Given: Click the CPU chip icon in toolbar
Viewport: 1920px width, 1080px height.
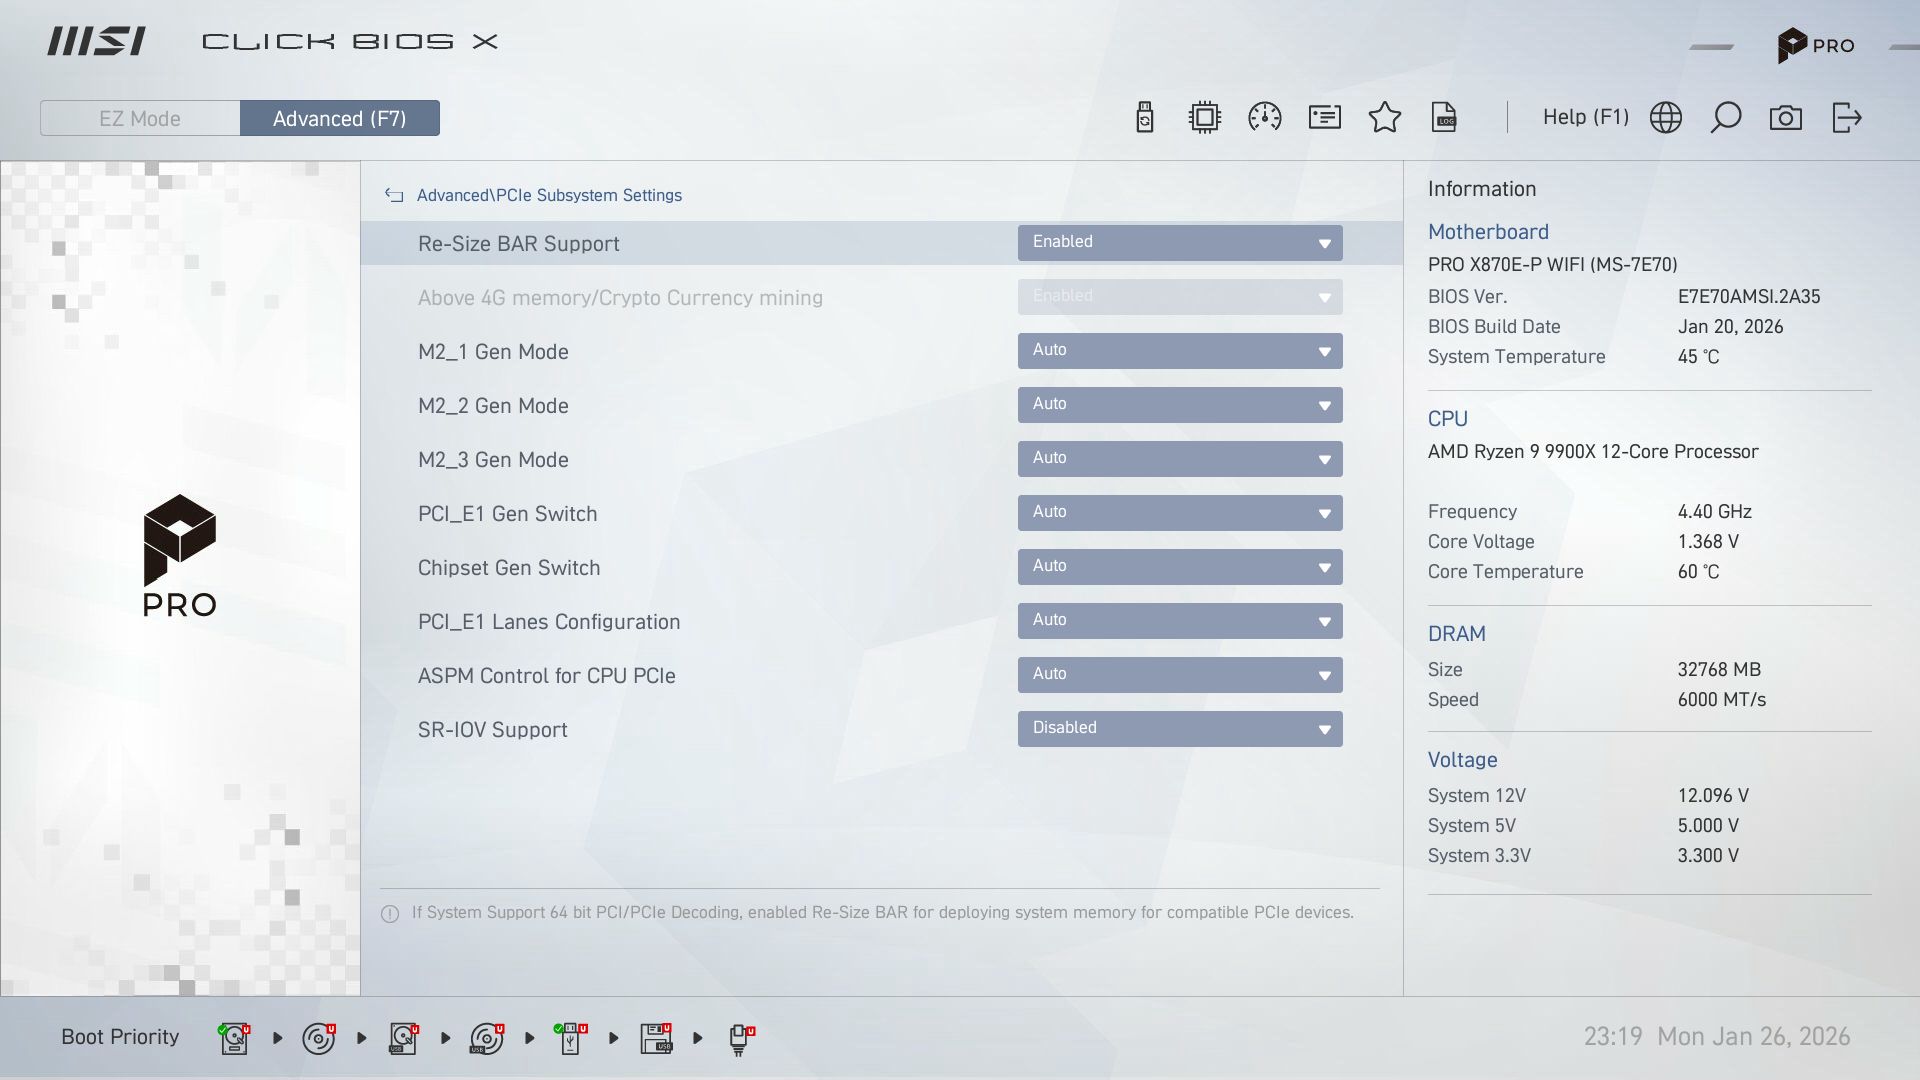Looking at the screenshot, I should [x=1205, y=118].
